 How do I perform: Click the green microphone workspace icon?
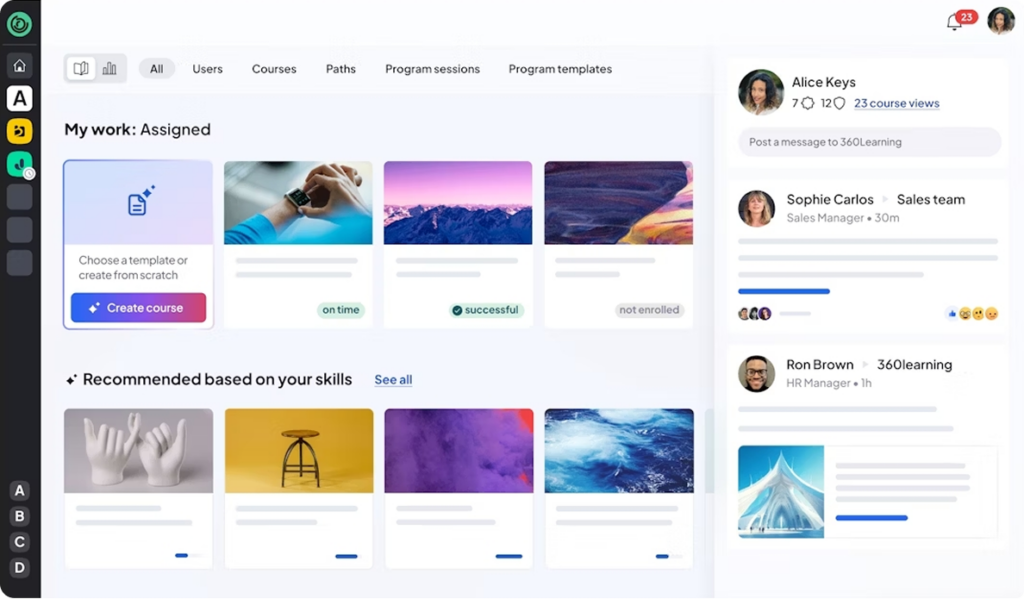pyautogui.click(x=19, y=163)
